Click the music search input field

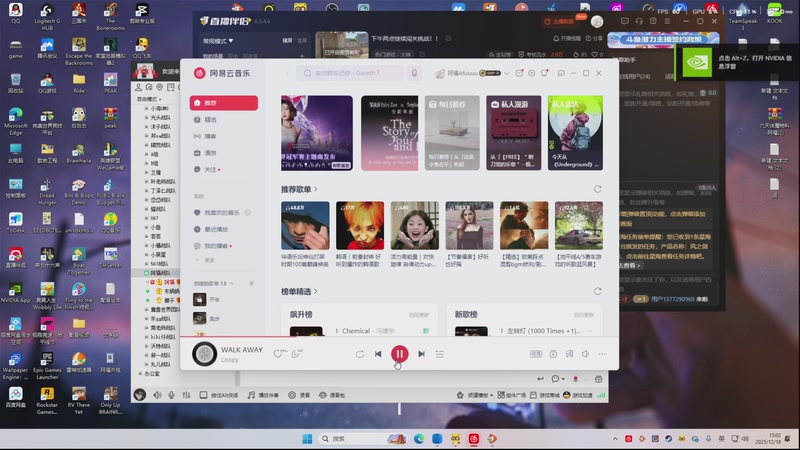tap(351, 73)
